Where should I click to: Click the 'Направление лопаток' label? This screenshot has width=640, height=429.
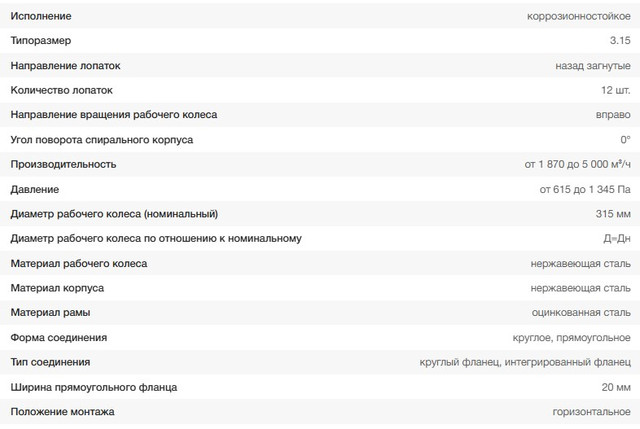pos(65,65)
